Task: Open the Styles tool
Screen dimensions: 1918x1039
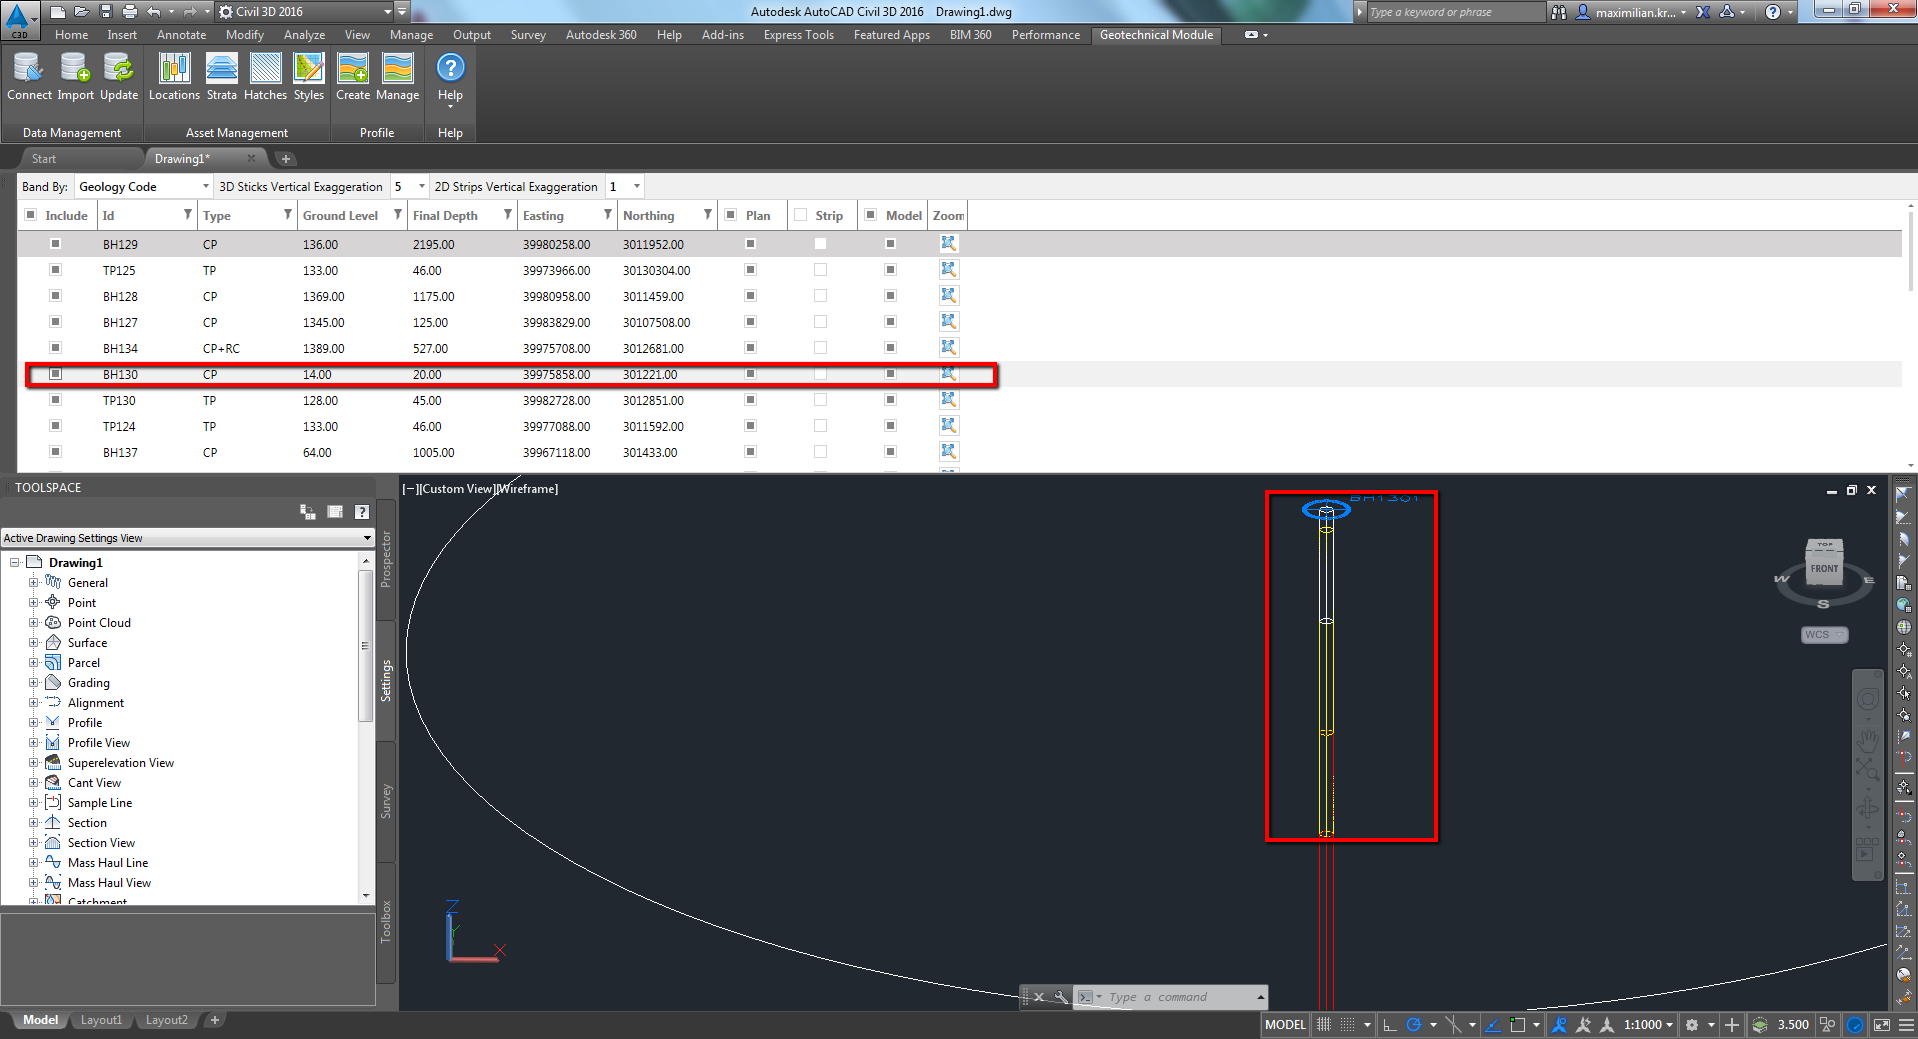Action: pos(309,77)
